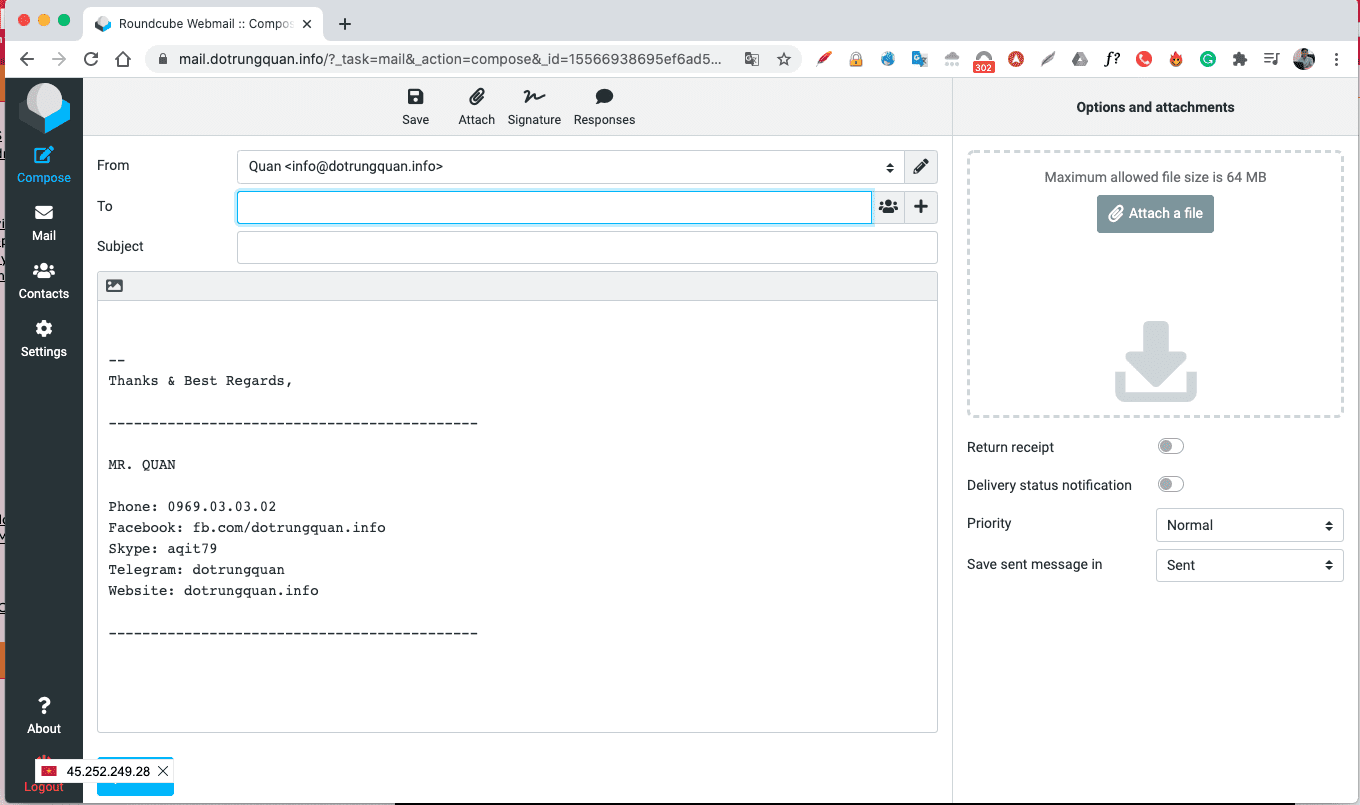Image resolution: width=1360 pixels, height=805 pixels.
Task: Open Settings from the sidebar
Action: pyautogui.click(x=44, y=339)
